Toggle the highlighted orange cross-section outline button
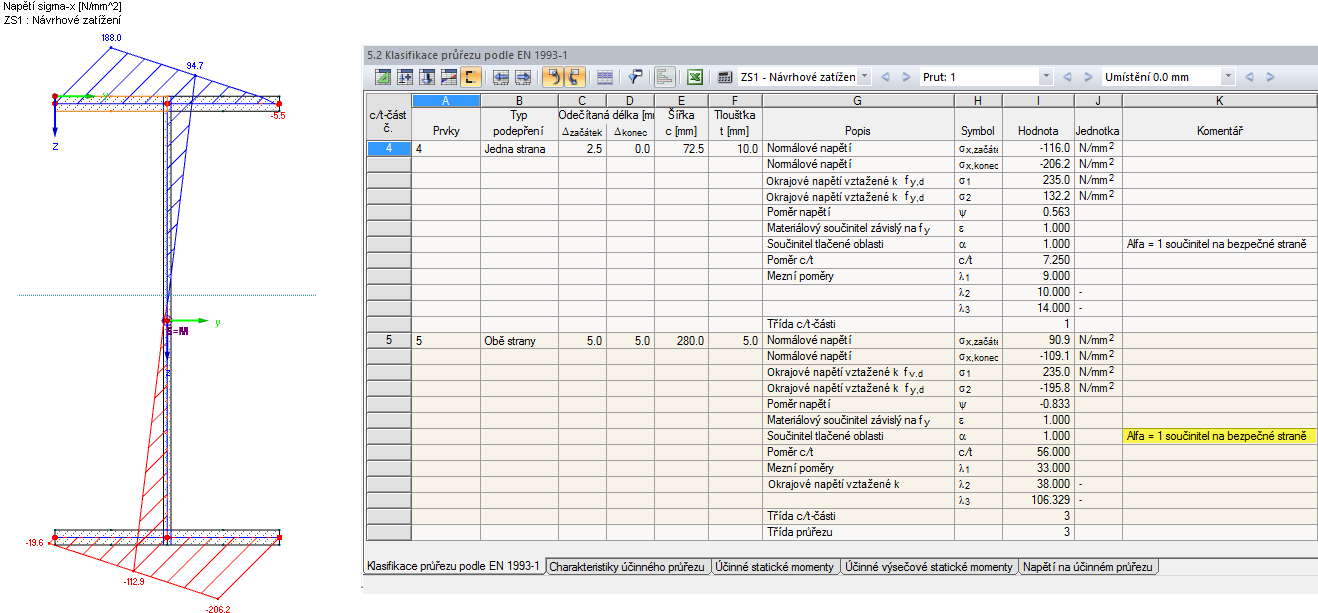 (x=471, y=77)
